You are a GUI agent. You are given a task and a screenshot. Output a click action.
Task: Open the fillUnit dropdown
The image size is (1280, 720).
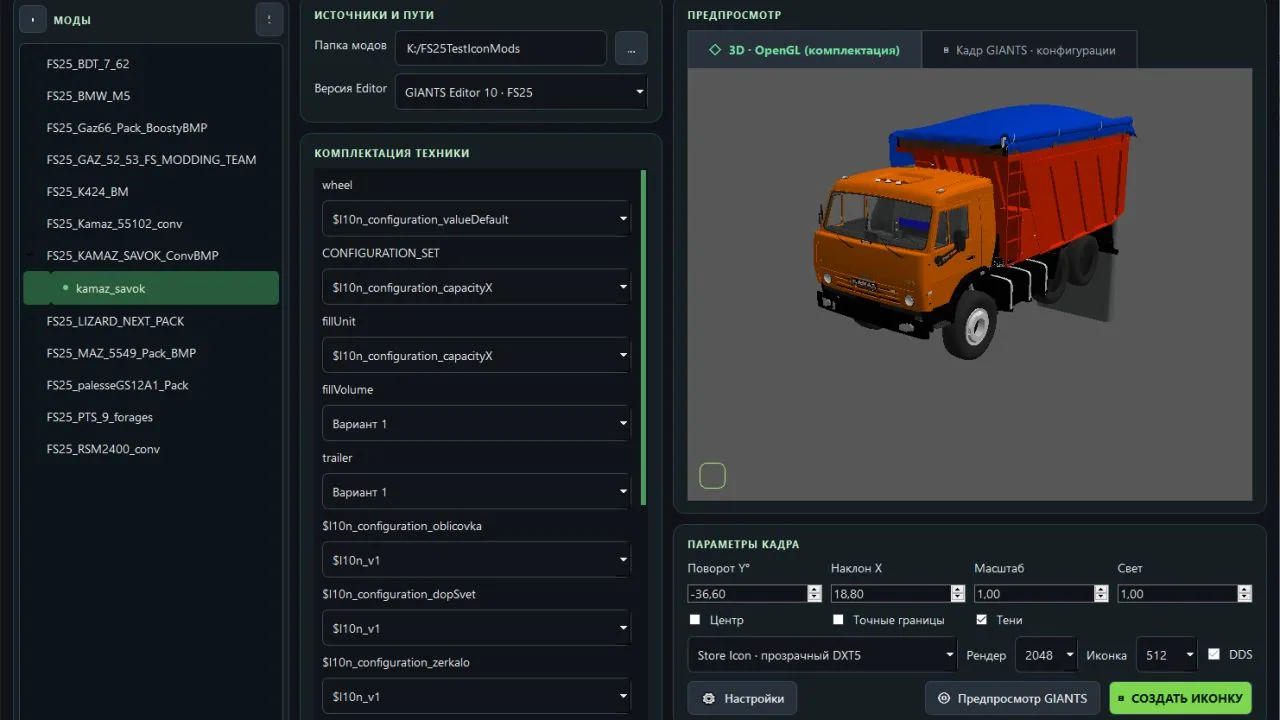[476, 356]
